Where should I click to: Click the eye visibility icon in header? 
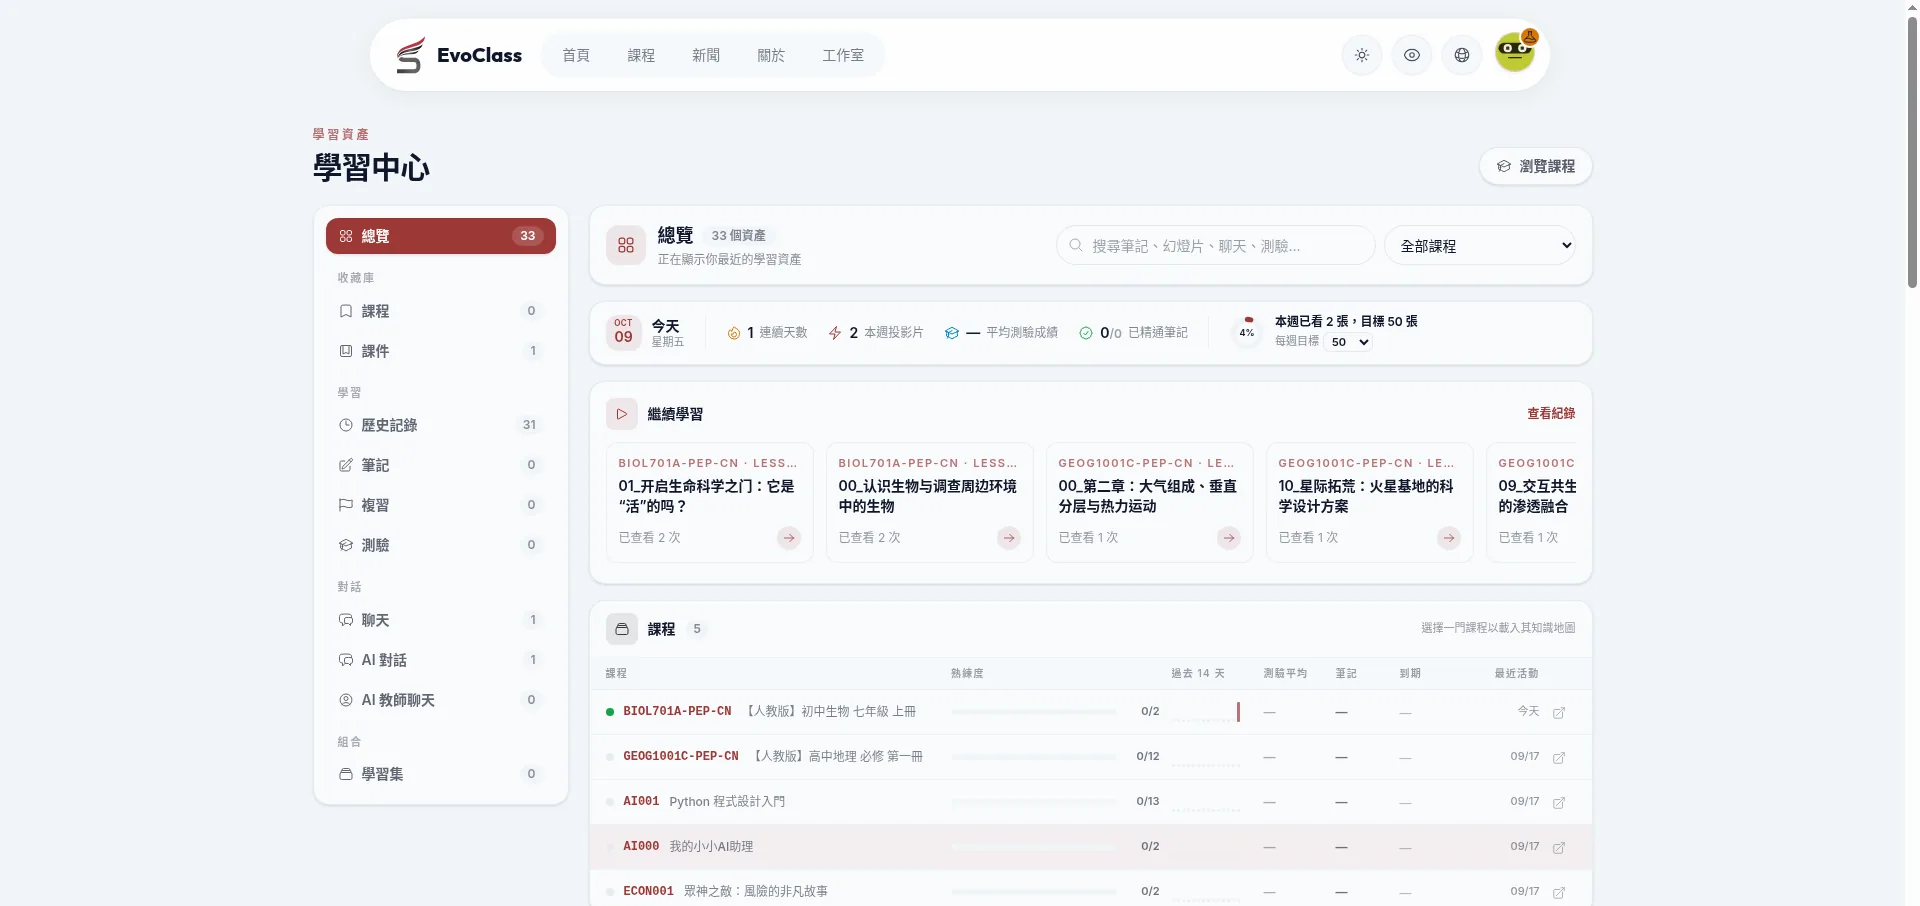(x=1411, y=55)
